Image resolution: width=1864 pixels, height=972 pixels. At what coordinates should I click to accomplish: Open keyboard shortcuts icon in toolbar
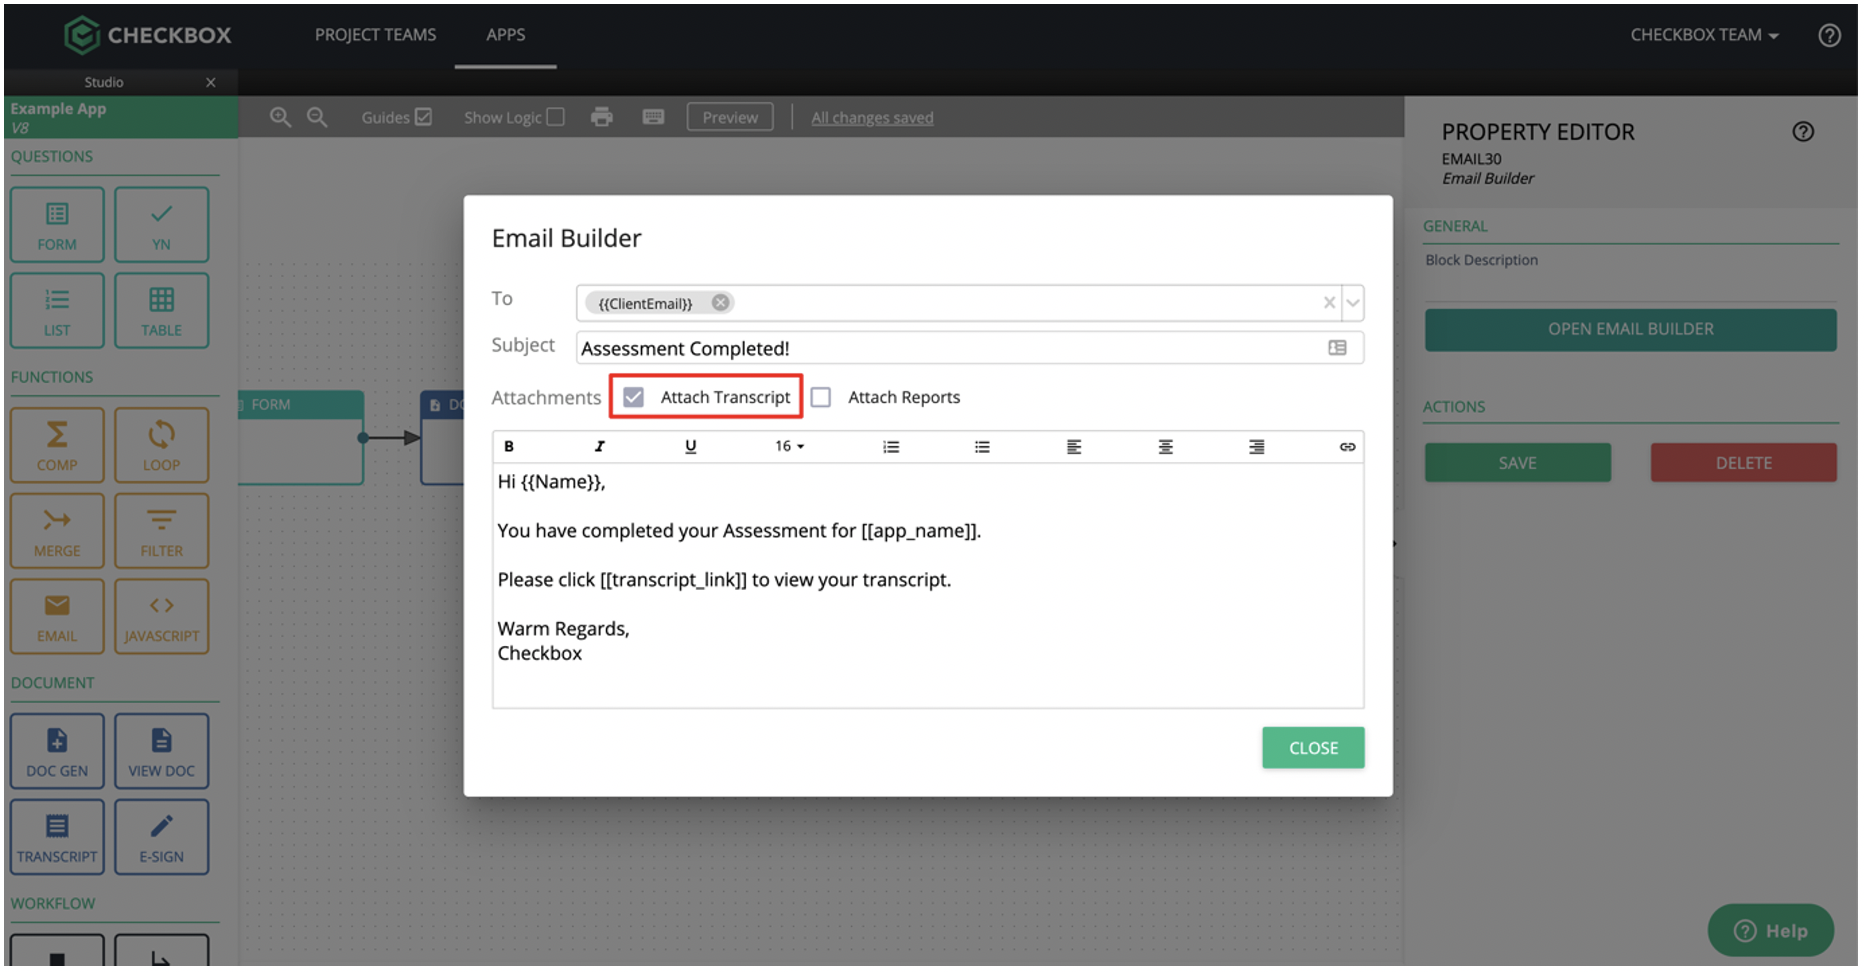(x=653, y=117)
